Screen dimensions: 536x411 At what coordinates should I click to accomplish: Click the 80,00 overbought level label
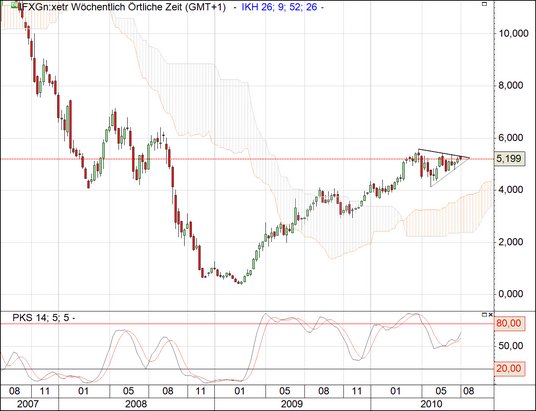pyautogui.click(x=509, y=323)
